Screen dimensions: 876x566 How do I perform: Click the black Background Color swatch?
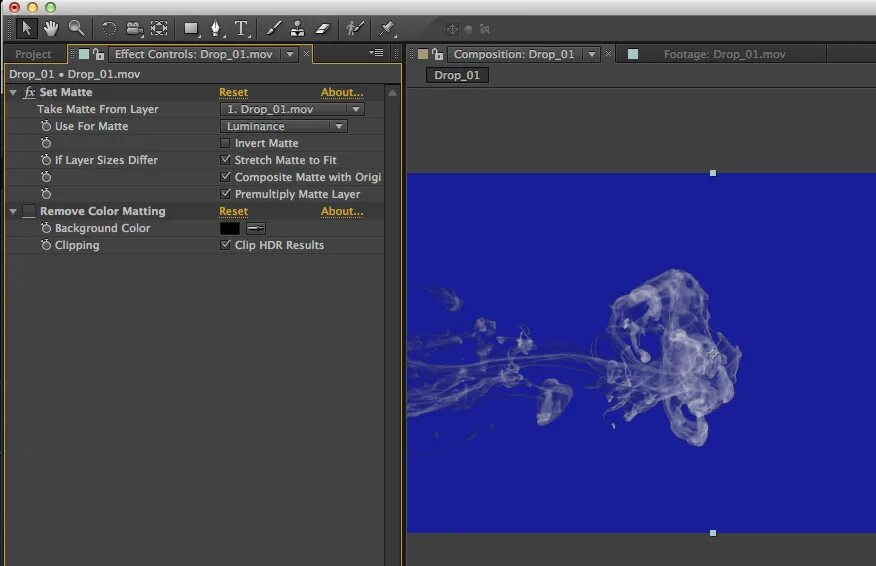pos(230,228)
